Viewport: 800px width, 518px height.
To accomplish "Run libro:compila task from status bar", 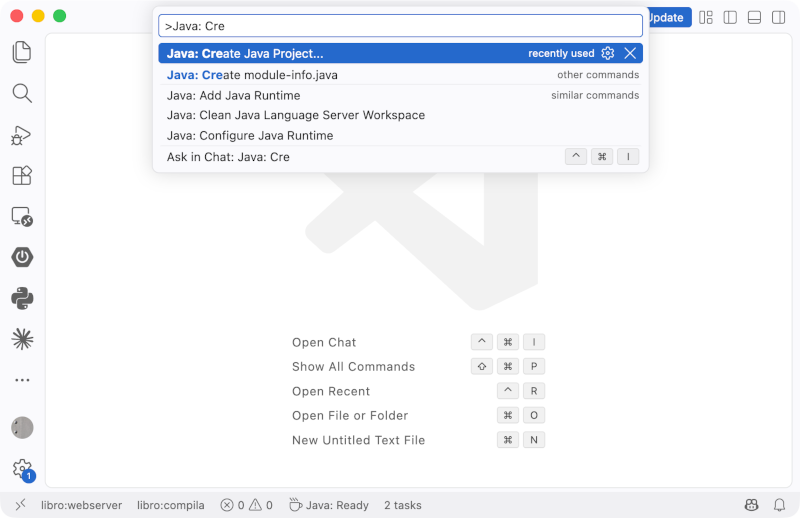I will tap(170, 505).
